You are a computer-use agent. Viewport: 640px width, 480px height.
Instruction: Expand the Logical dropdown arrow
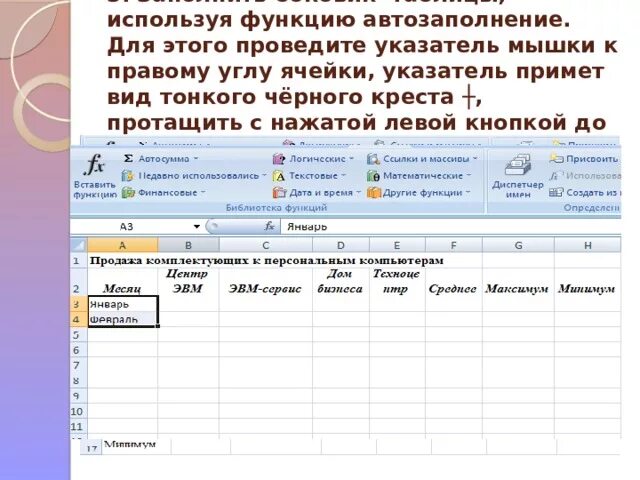[x=351, y=158]
